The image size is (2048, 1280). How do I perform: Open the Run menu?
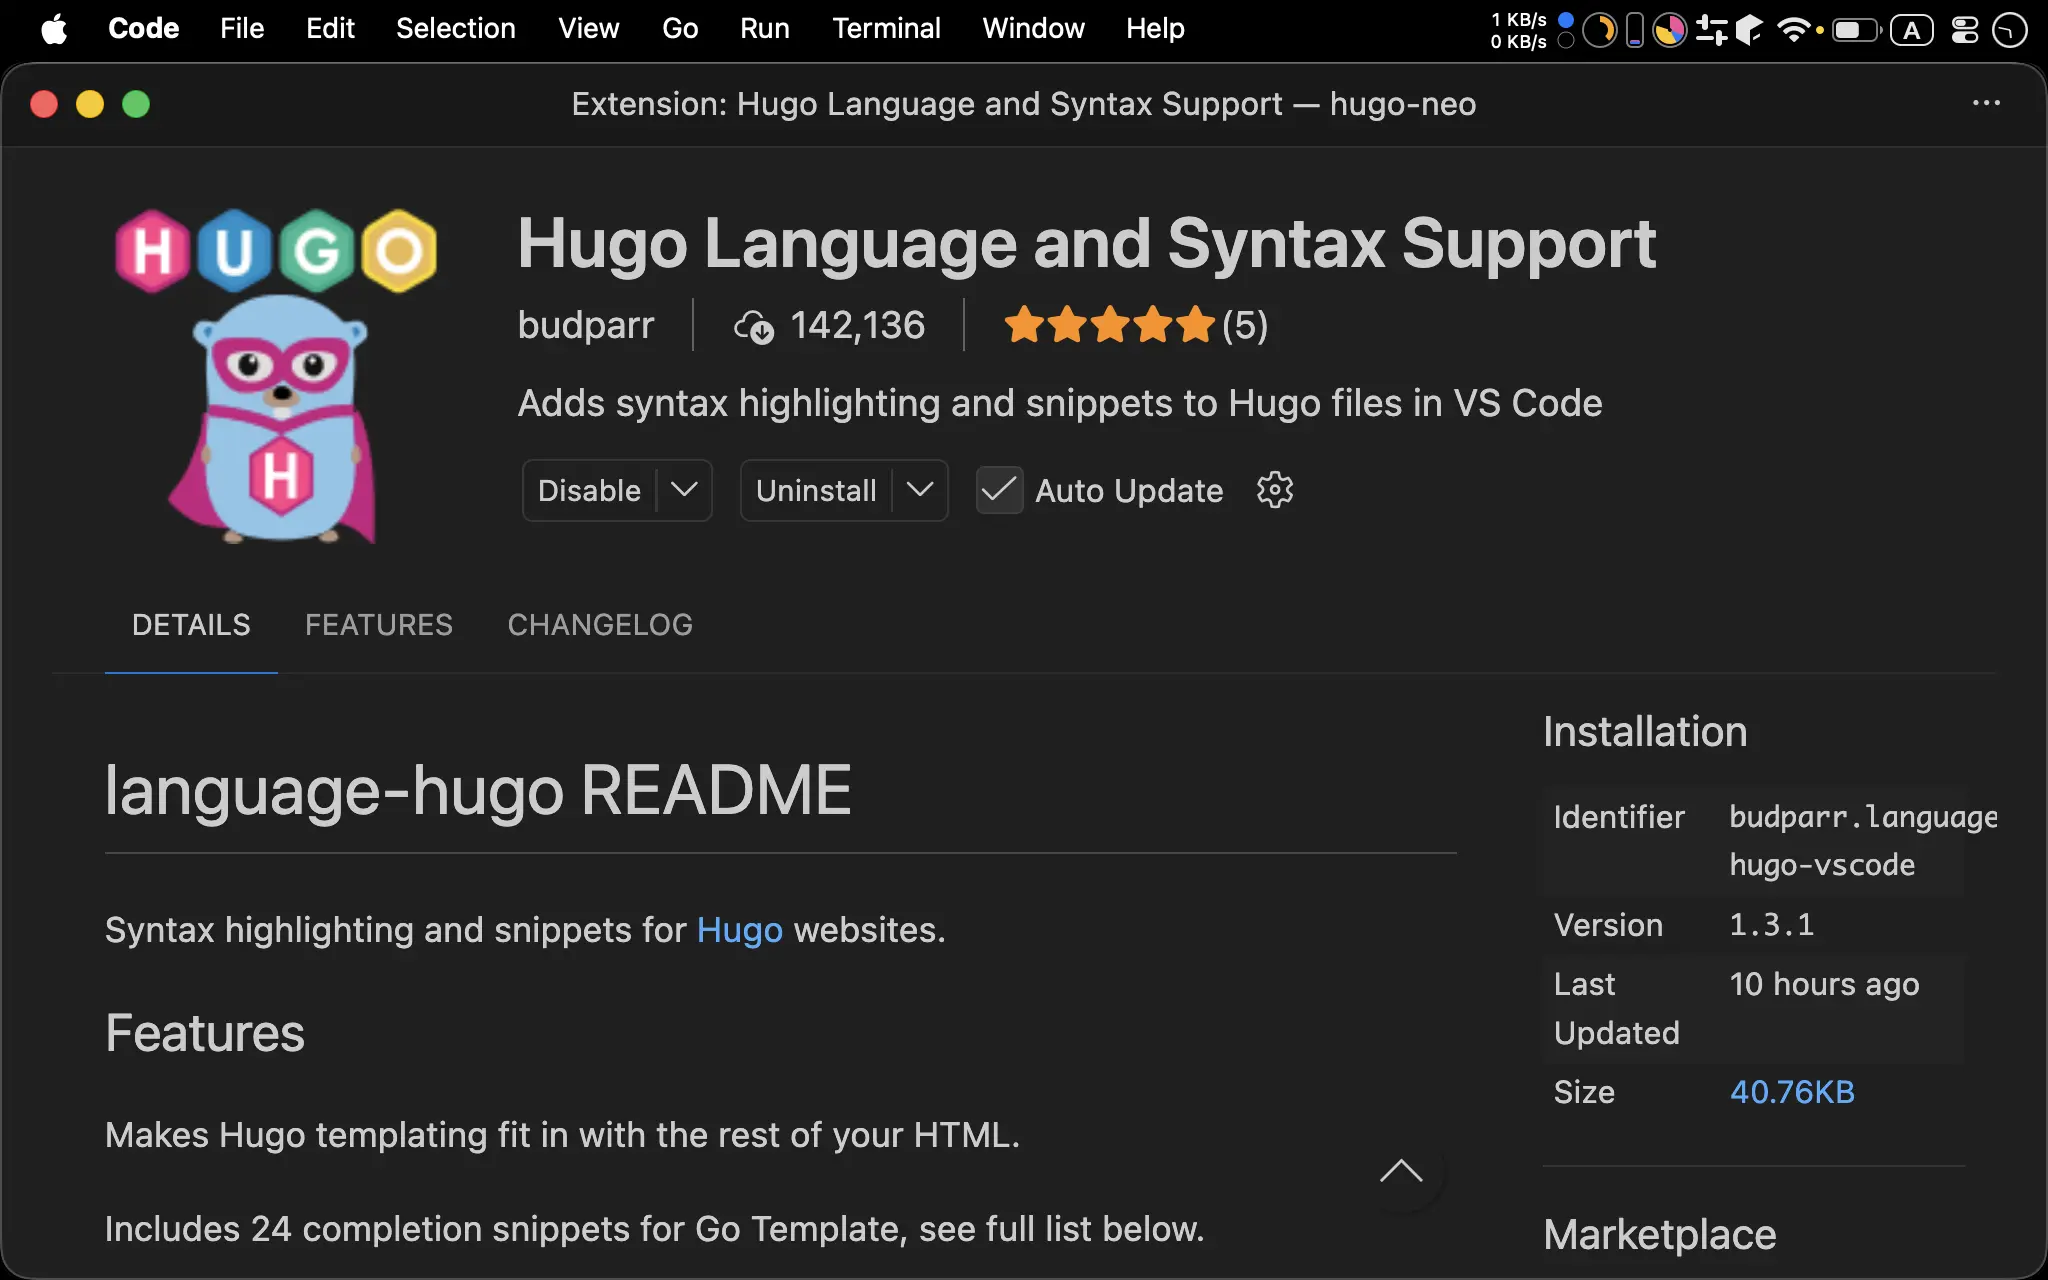764,29
